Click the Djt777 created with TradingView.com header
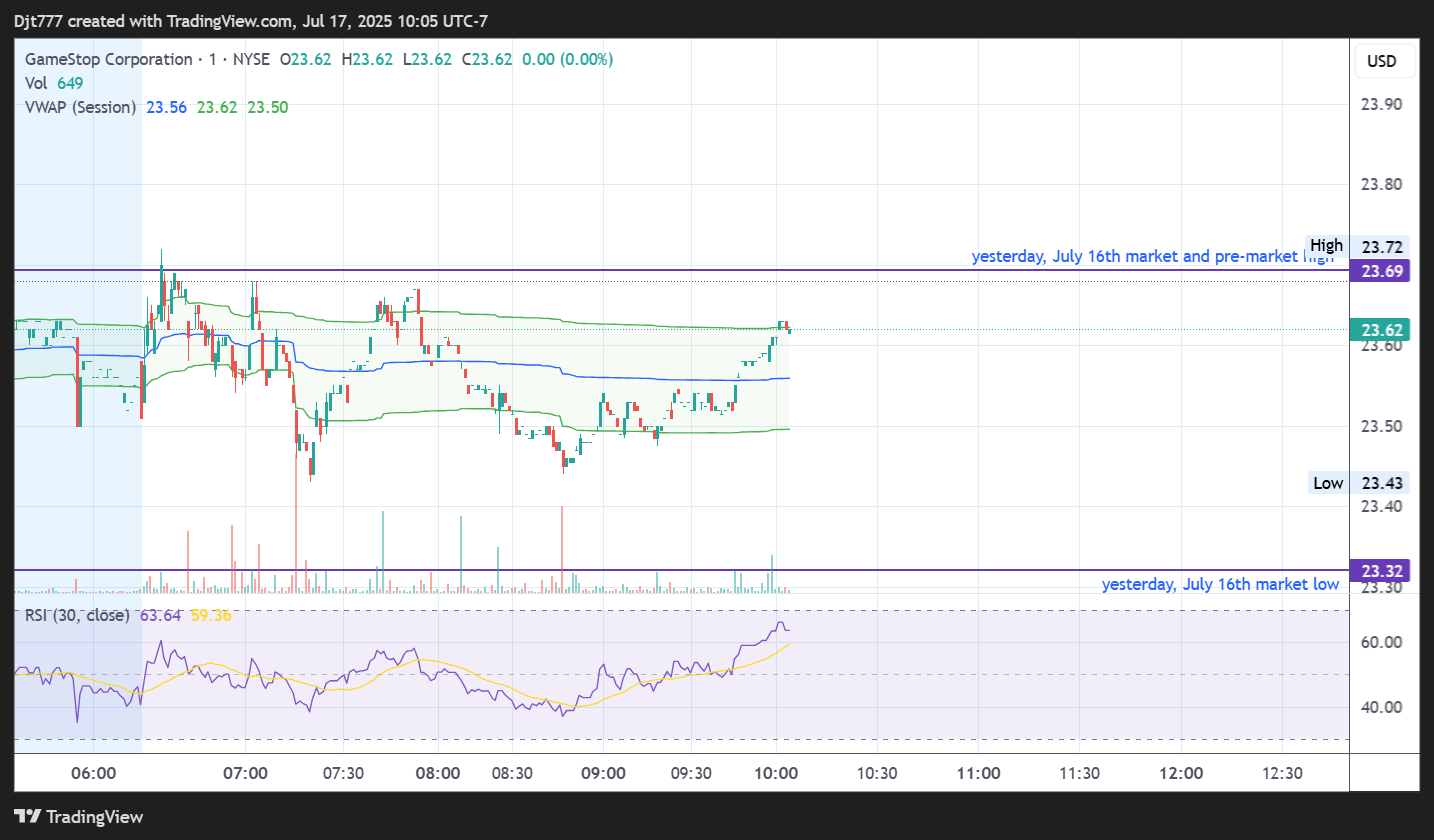This screenshot has width=1434, height=840. click(x=251, y=21)
